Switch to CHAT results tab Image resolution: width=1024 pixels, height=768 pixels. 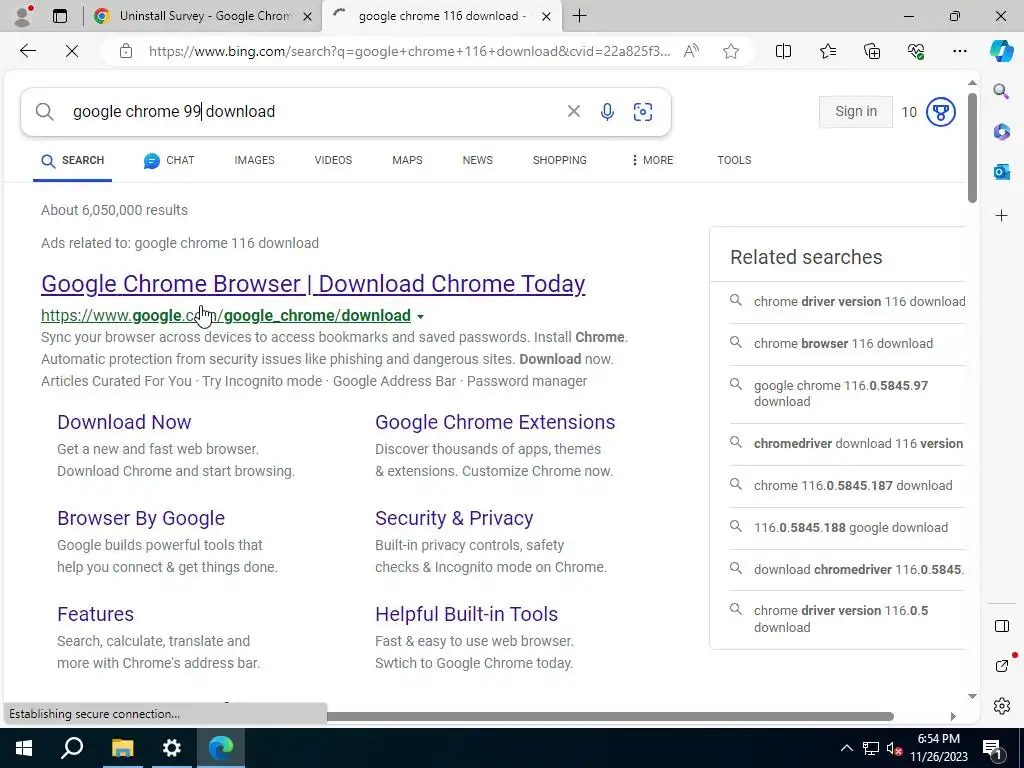pyautogui.click(x=169, y=160)
